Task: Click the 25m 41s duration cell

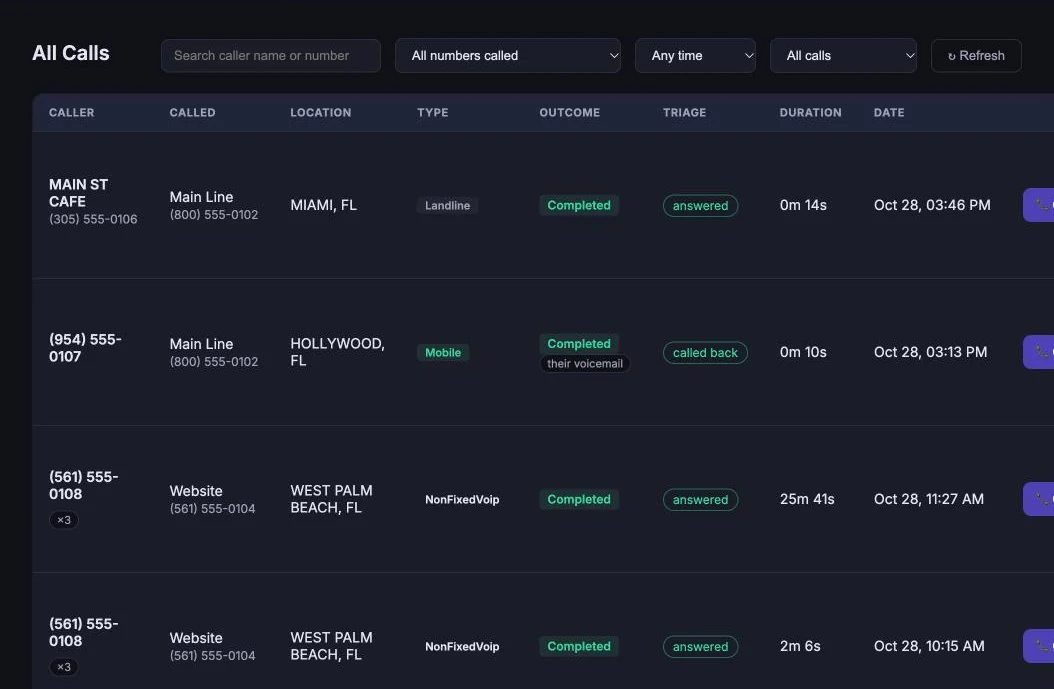Action: tap(807, 499)
